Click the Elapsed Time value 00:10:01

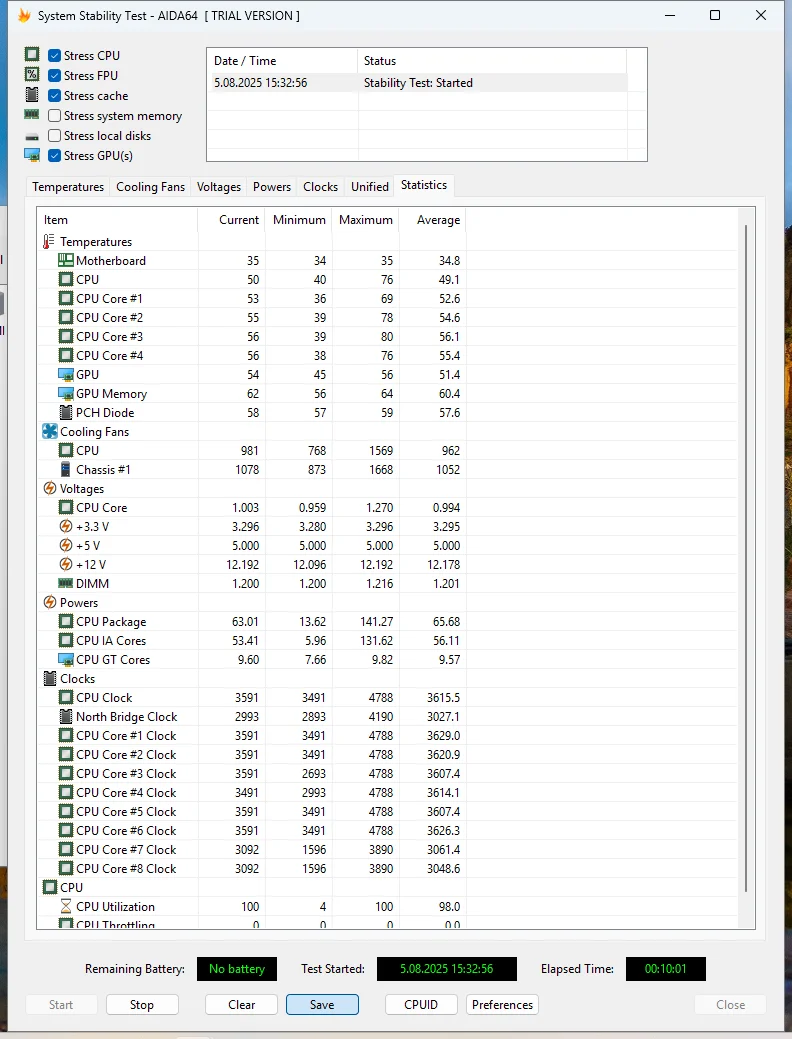click(x=665, y=969)
